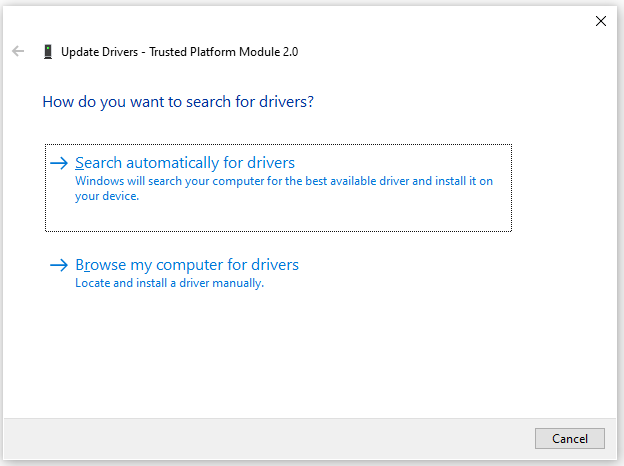Close the Update Drivers dialog
The width and height of the screenshot is (624, 466).
601,21
